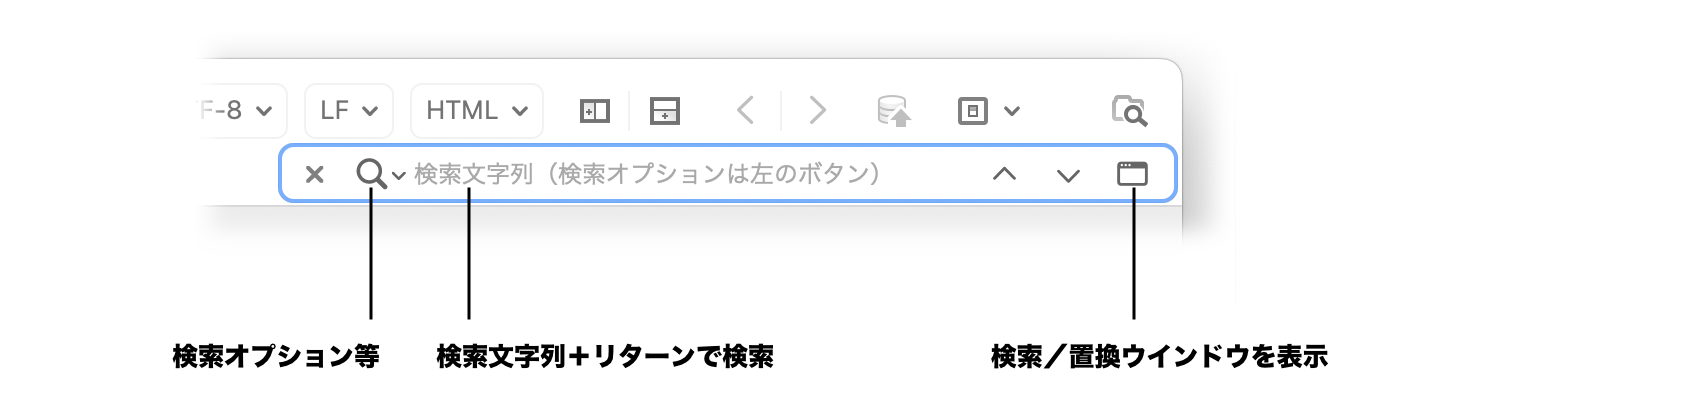Screen dimensions: 1700x400
Task: Open the HTML syntax mode dropdown
Action: click(477, 110)
